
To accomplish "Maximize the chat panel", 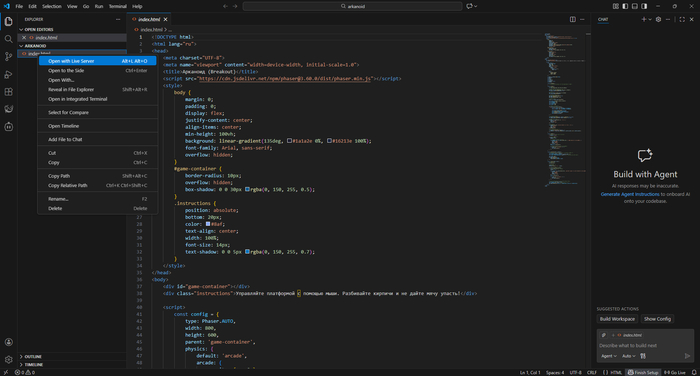I will pyautogui.click(x=682, y=19).
